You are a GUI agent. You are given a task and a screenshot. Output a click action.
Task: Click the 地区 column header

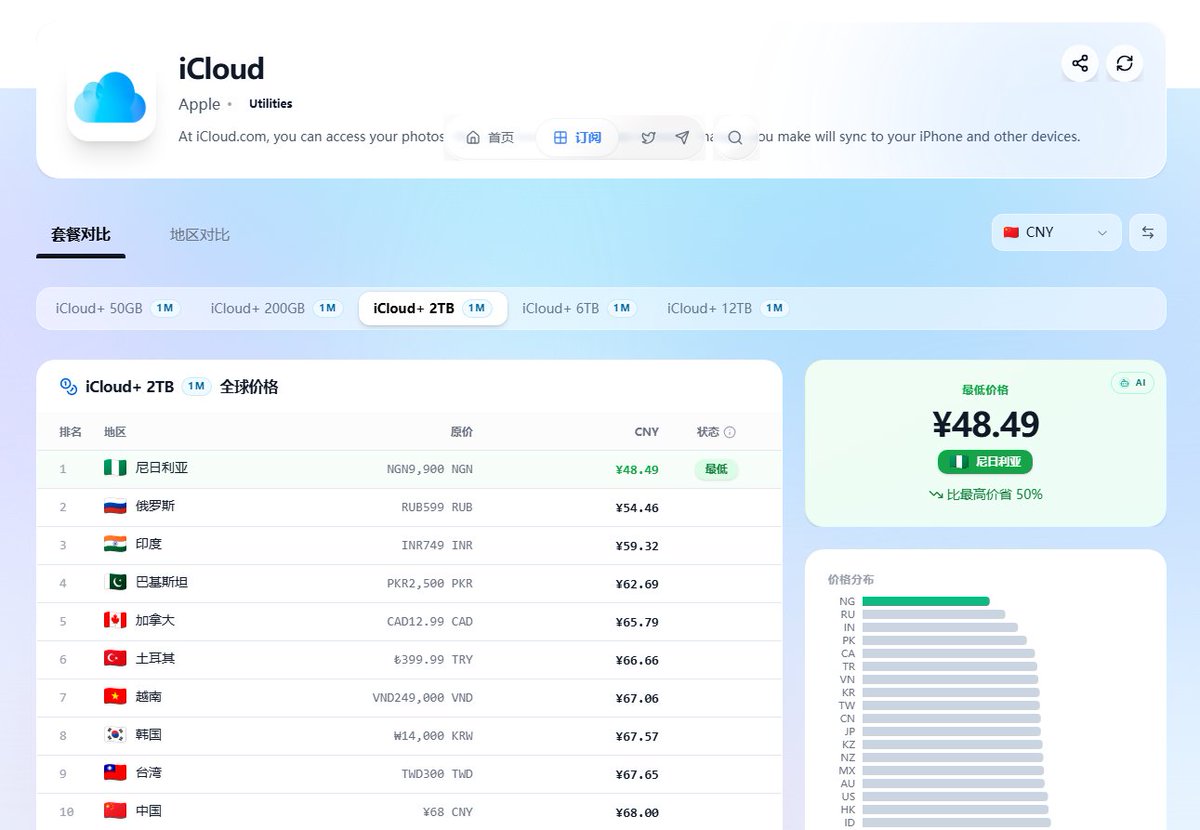pyautogui.click(x=115, y=432)
